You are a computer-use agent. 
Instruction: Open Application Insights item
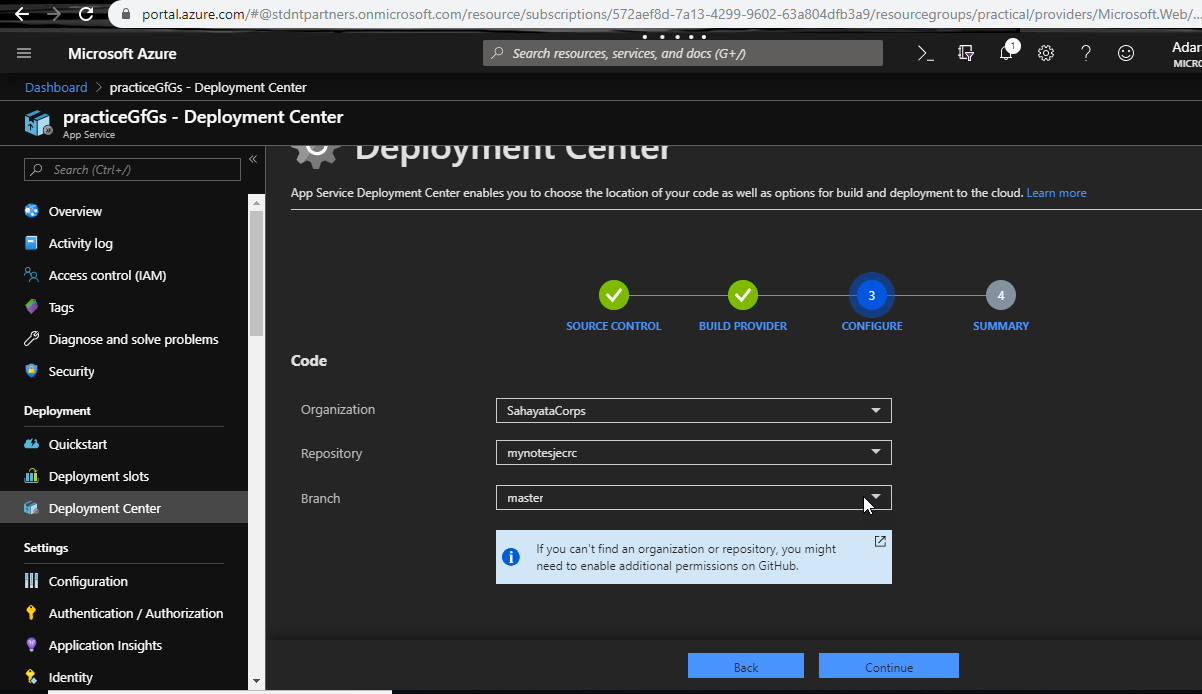click(105, 645)
